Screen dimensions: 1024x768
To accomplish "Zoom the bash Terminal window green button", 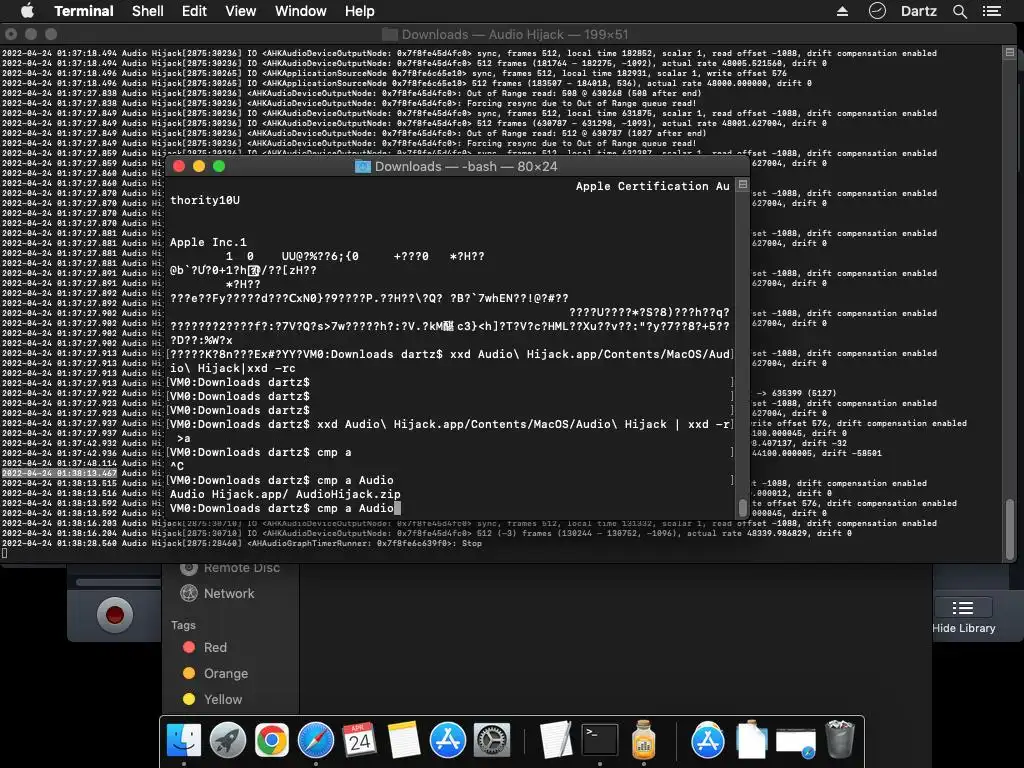I will tap(219, 167).
